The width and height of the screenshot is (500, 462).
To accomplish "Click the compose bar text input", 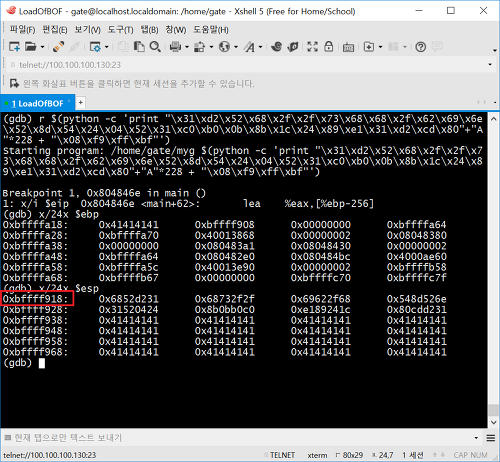I will coord(242,438).
